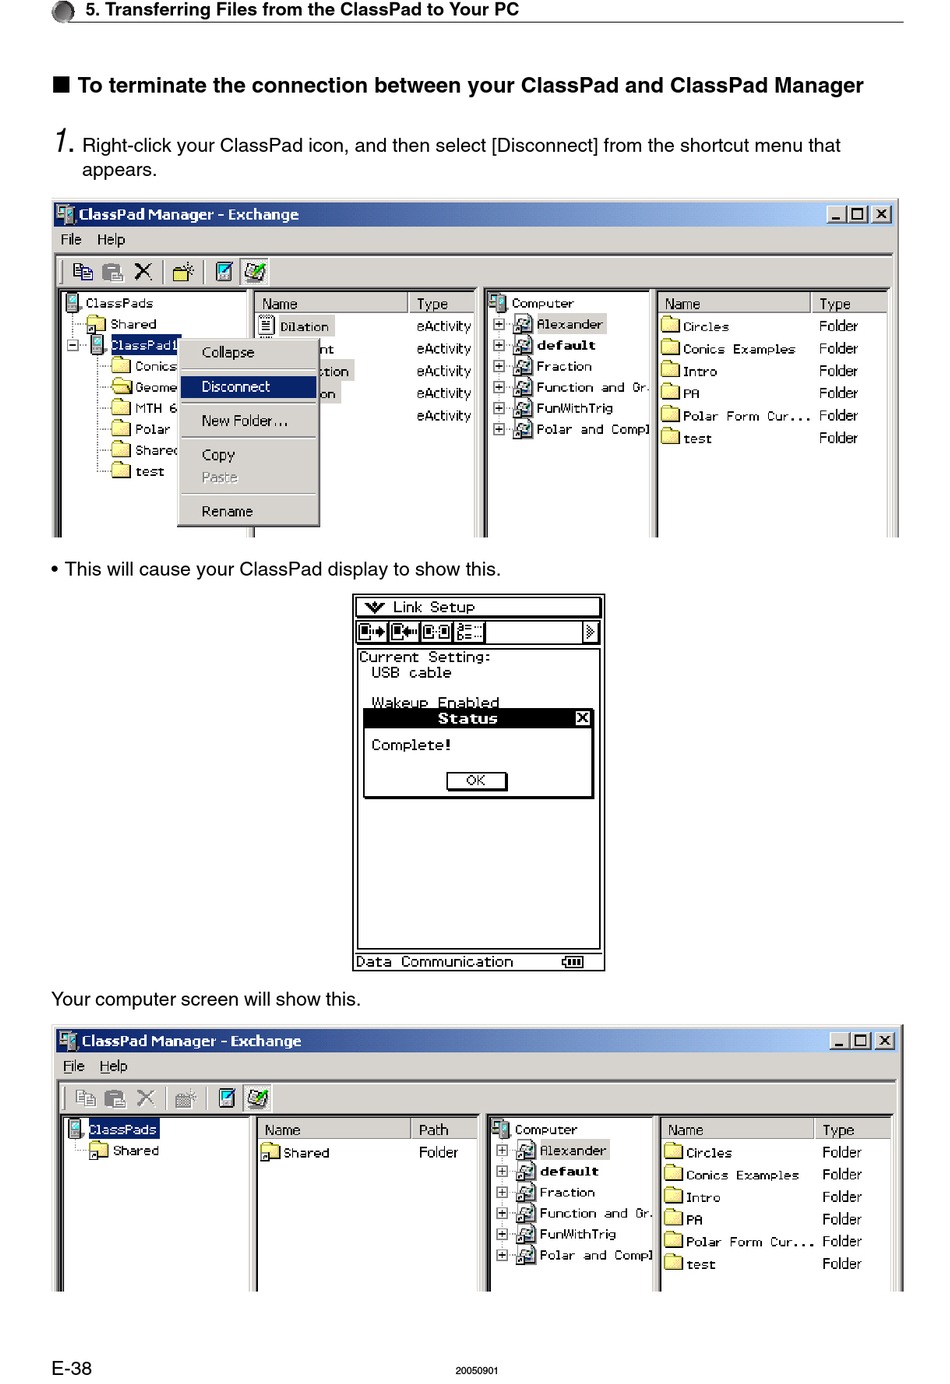Image resolution: width=950 pixels, height=1384 pixels.
Task: Select Circles folder in lower Computer list
Action: 709,1152
